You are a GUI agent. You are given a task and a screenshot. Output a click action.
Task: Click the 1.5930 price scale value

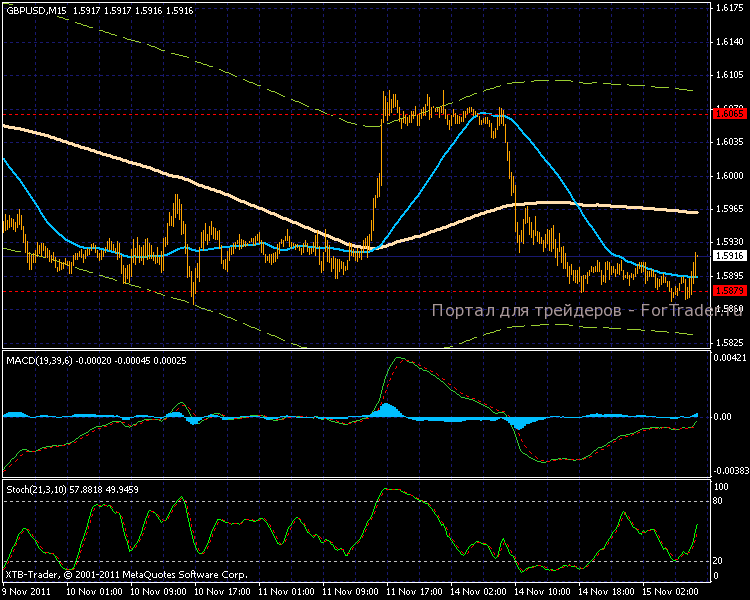(x=730, y=243)
